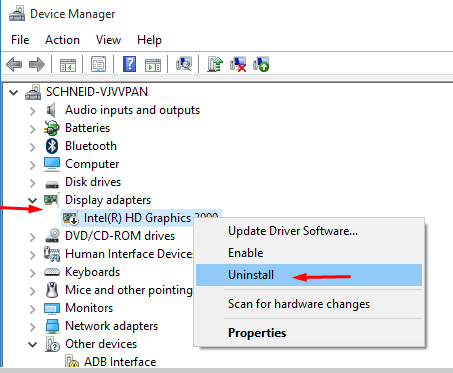This screenshot has width=453, height=373.
Task: Click the Uninstall device red X icon
Action: pos(238,64)
